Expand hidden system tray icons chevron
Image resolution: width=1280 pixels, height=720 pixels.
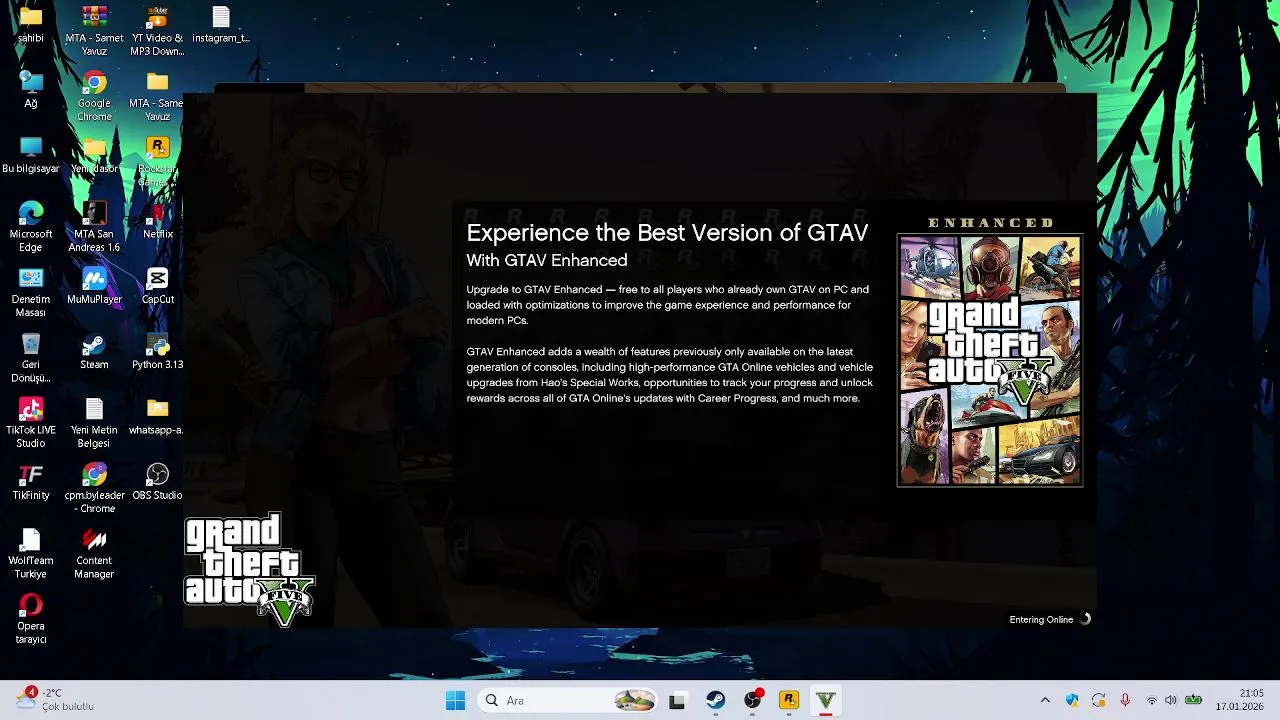pos(1045,701)
